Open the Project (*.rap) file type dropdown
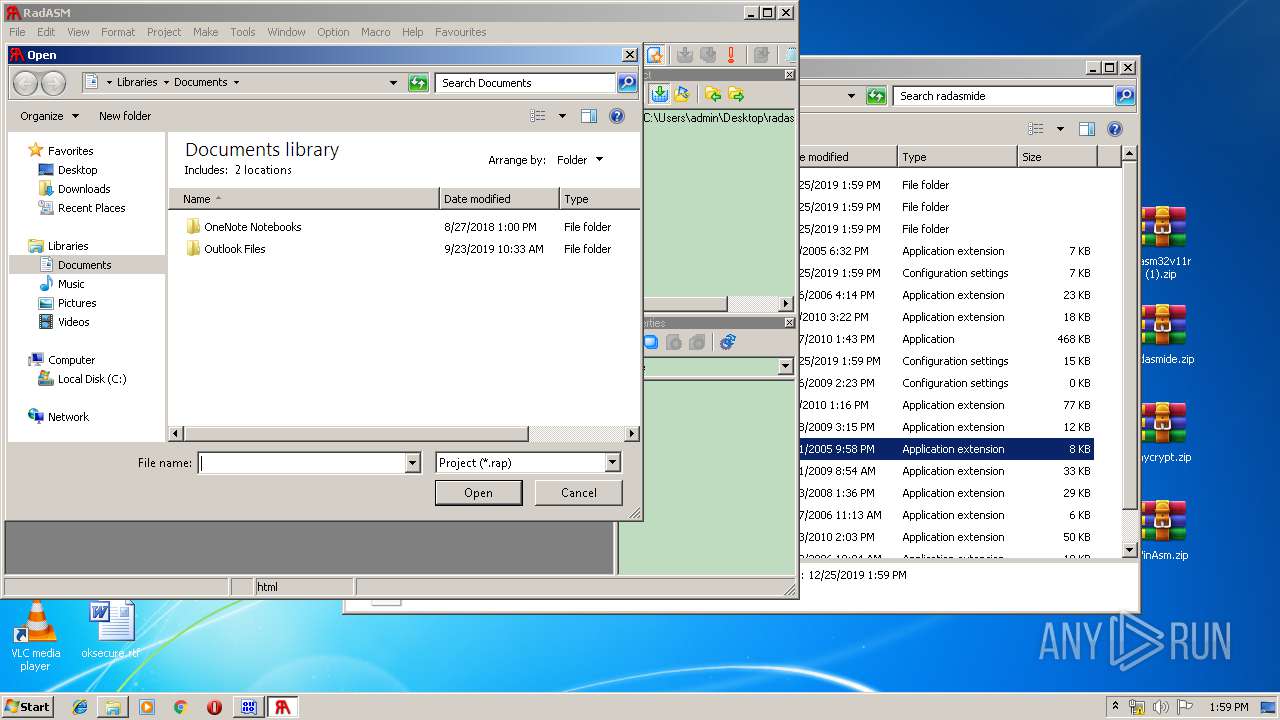 pos(612,463)
